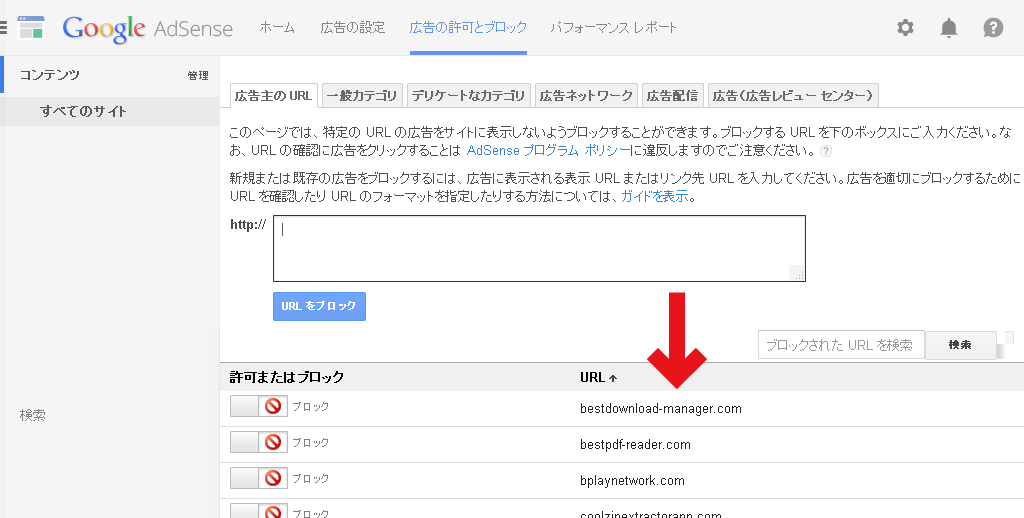
Task: Open the hamburger menu at top left
Action: coord(3,27)
